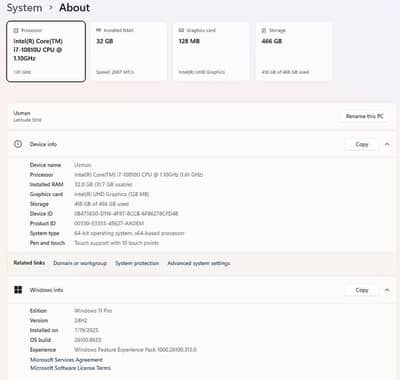The width and height of the screenshot is (400, 380).
Task: Click the Device info circle icon
Action: [x=18, y=144]
